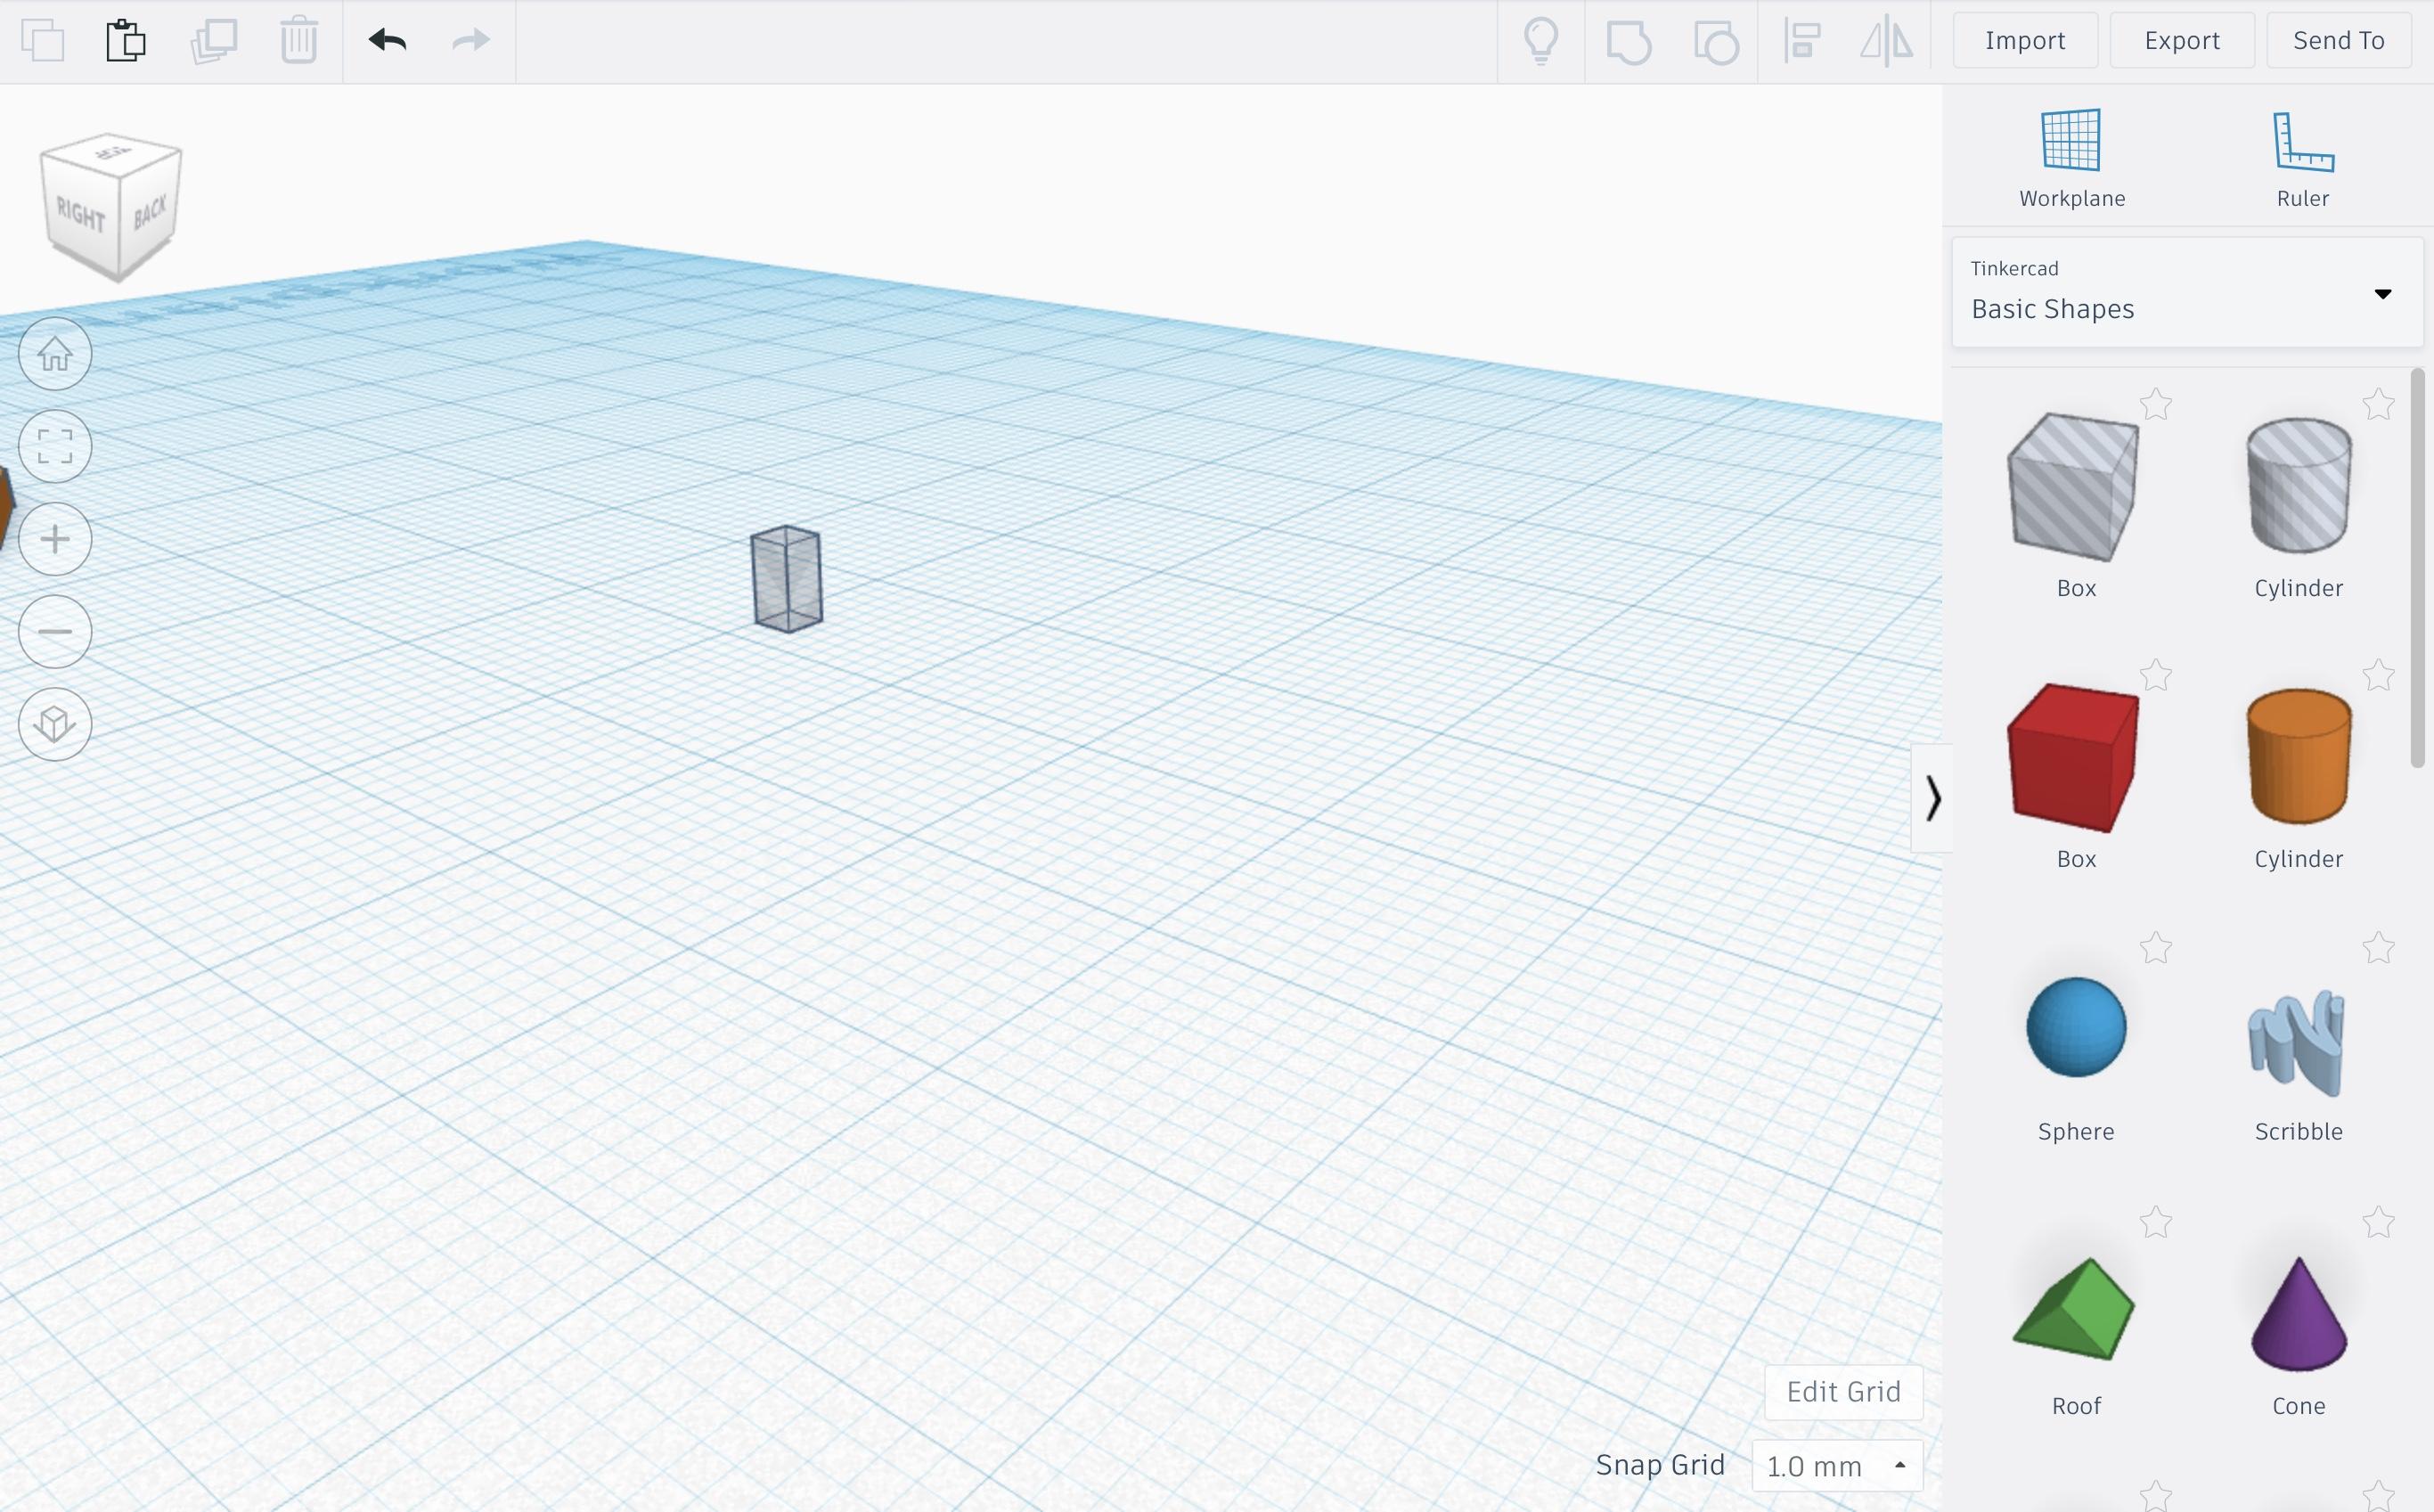The width and height of the screenshot is (2434, 1512).
Task: Pick the green Roof shape
Action: tap(2074, 1308)
